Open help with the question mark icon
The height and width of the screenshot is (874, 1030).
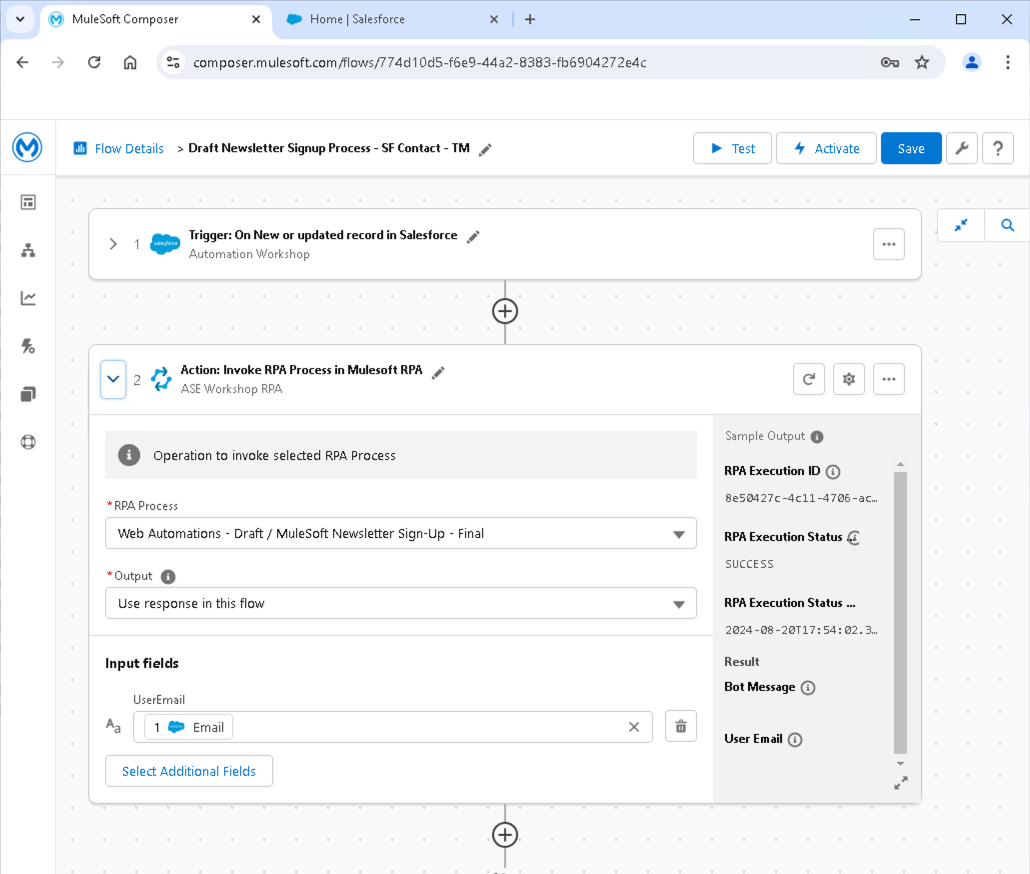997,148
